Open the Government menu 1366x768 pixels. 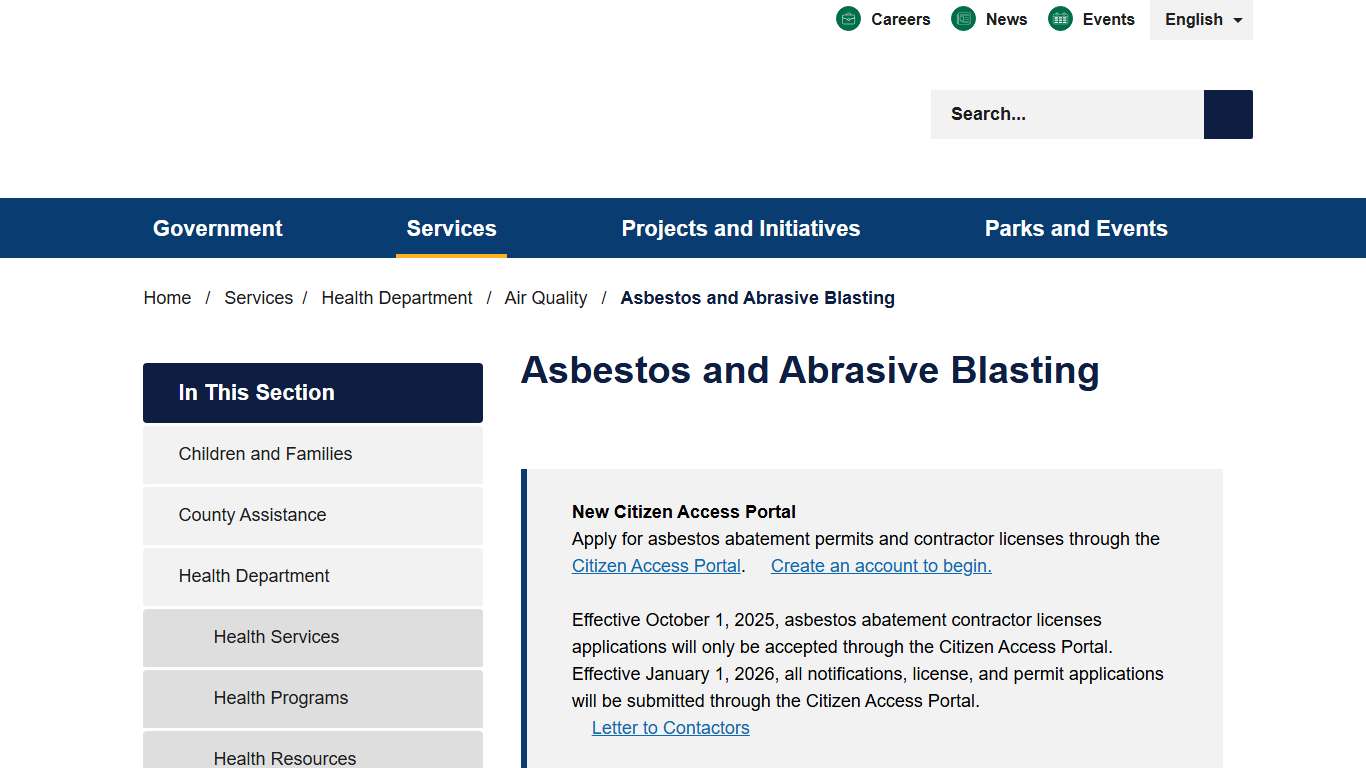pyautogui.click(x=217, y=228)
